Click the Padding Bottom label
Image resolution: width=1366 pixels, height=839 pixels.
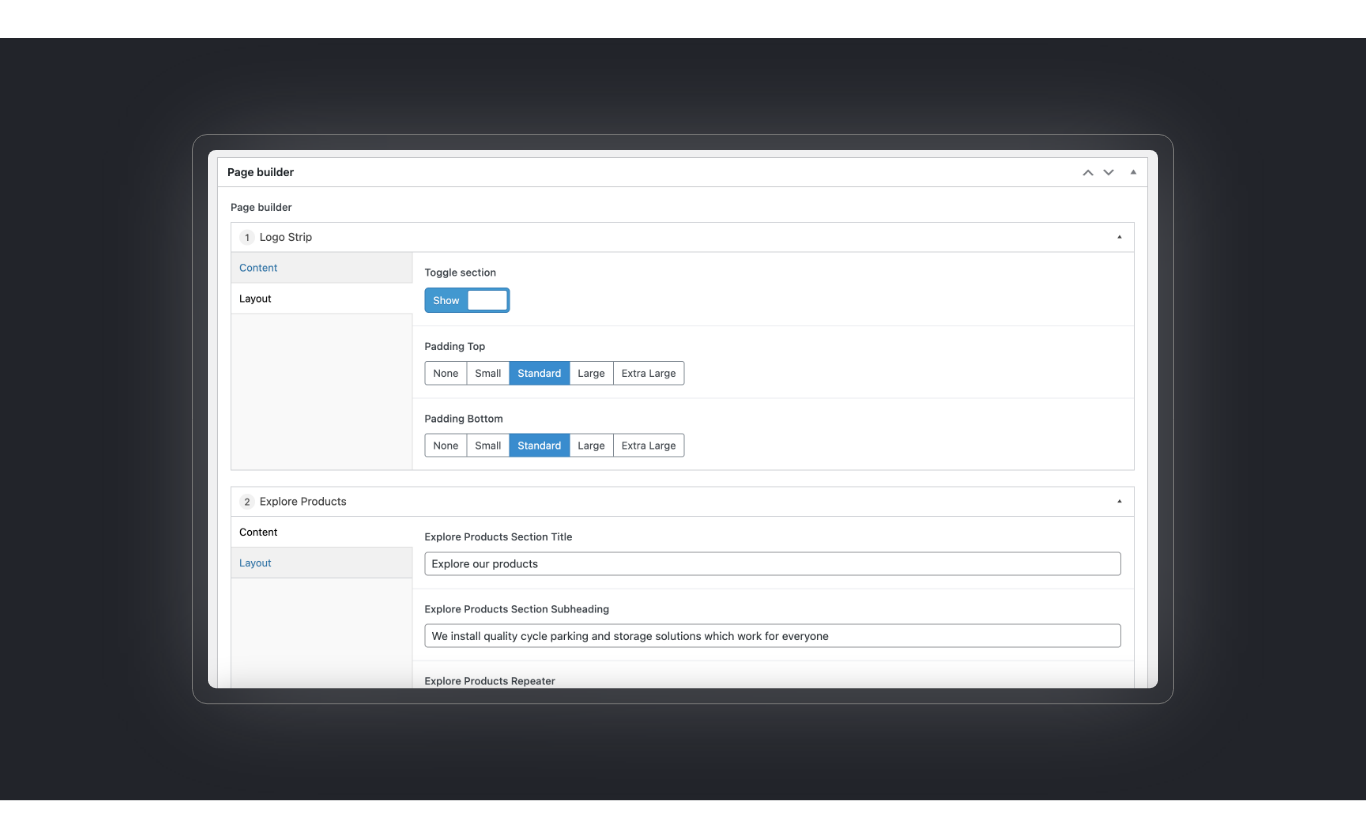coord(464,418)
